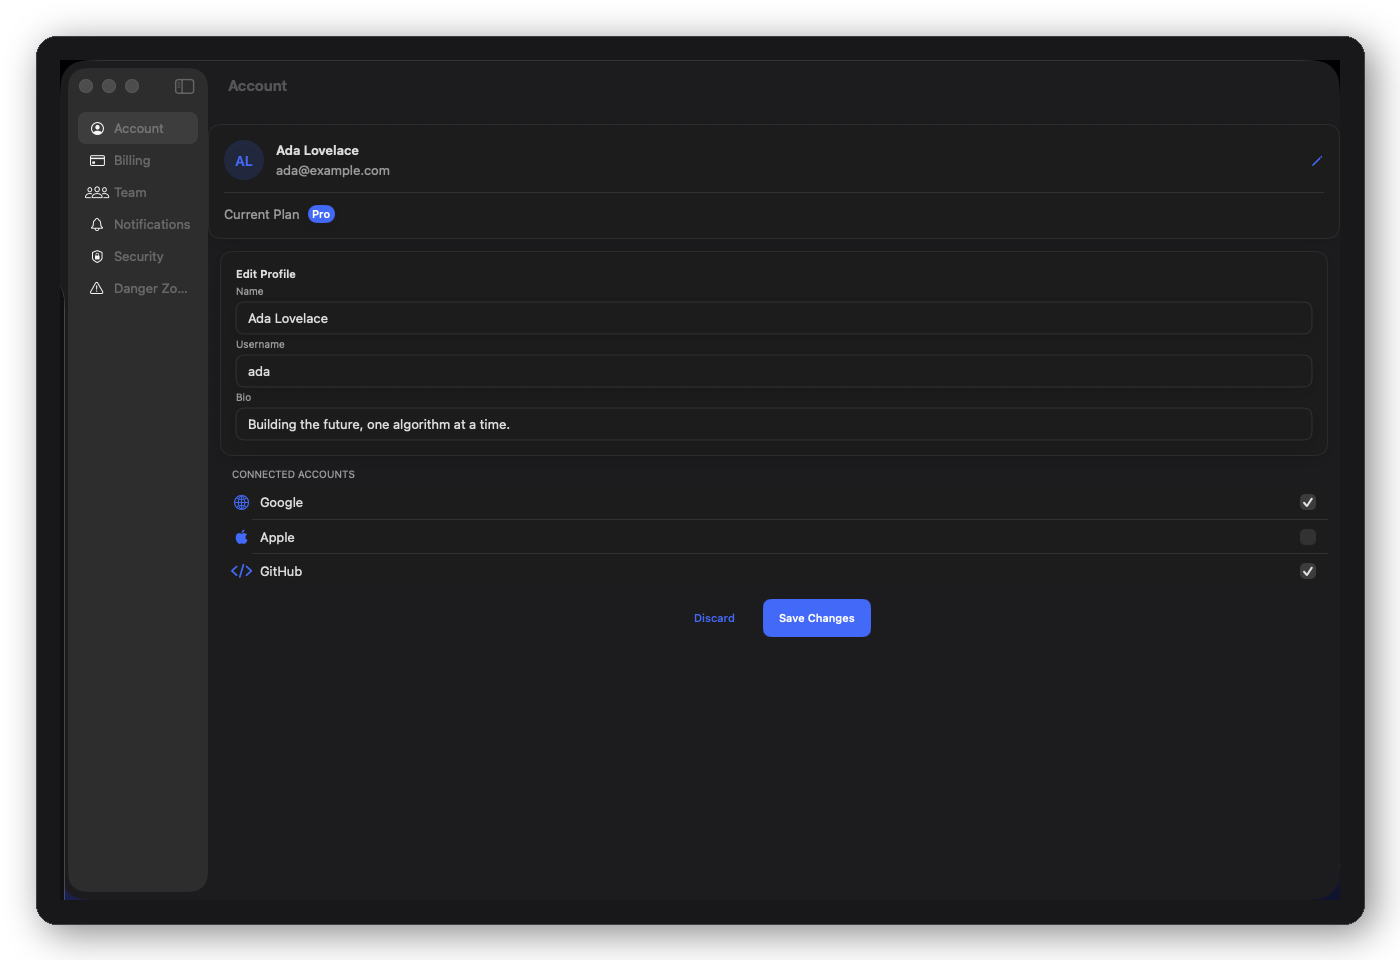Open the Billing section in sidebar
Image resolution: width=1400 pixels, height=960 pixels.
(x=138, y=160)
